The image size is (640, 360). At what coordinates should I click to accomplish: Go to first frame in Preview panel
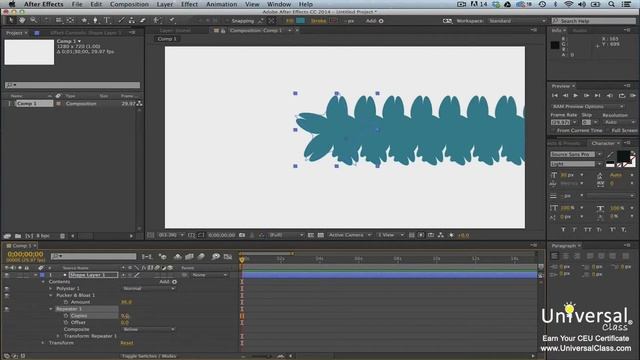pyautogui.click(x=555, y=96)
